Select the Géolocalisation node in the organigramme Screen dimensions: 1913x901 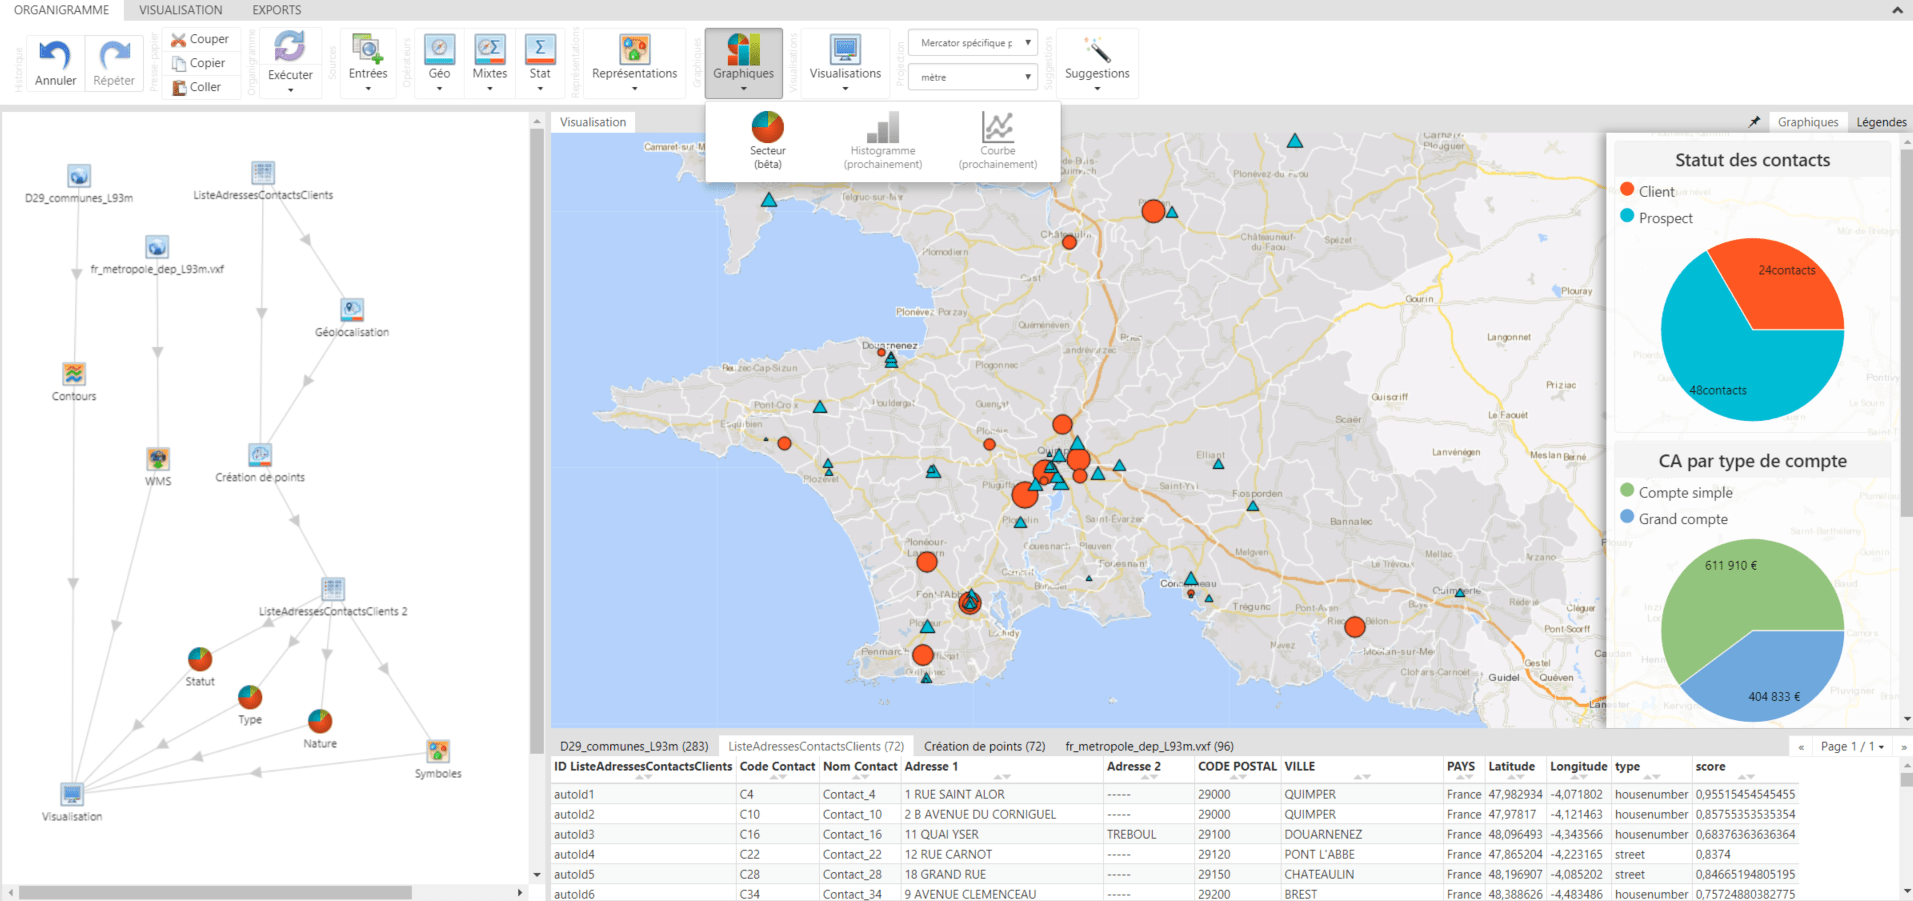point(352,310)
